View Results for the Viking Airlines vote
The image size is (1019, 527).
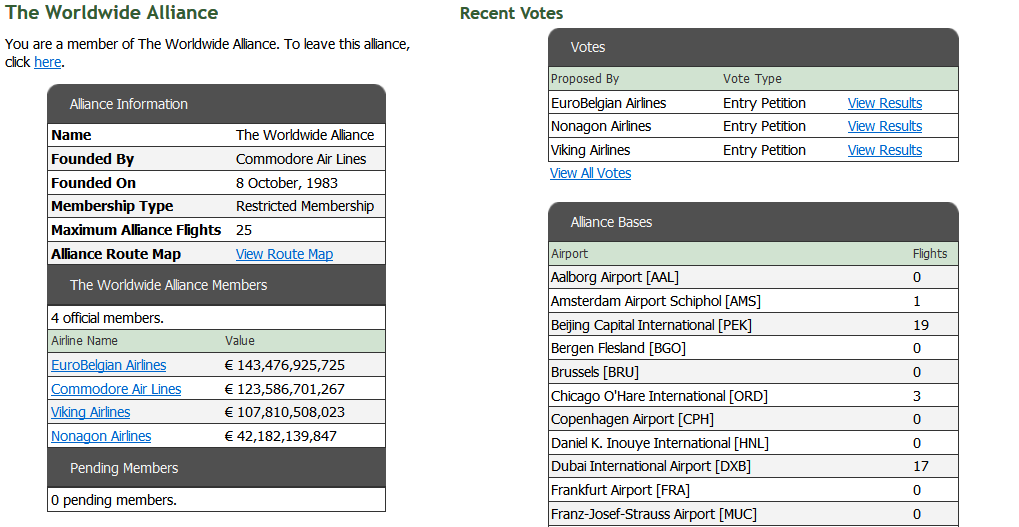[884, 150]
